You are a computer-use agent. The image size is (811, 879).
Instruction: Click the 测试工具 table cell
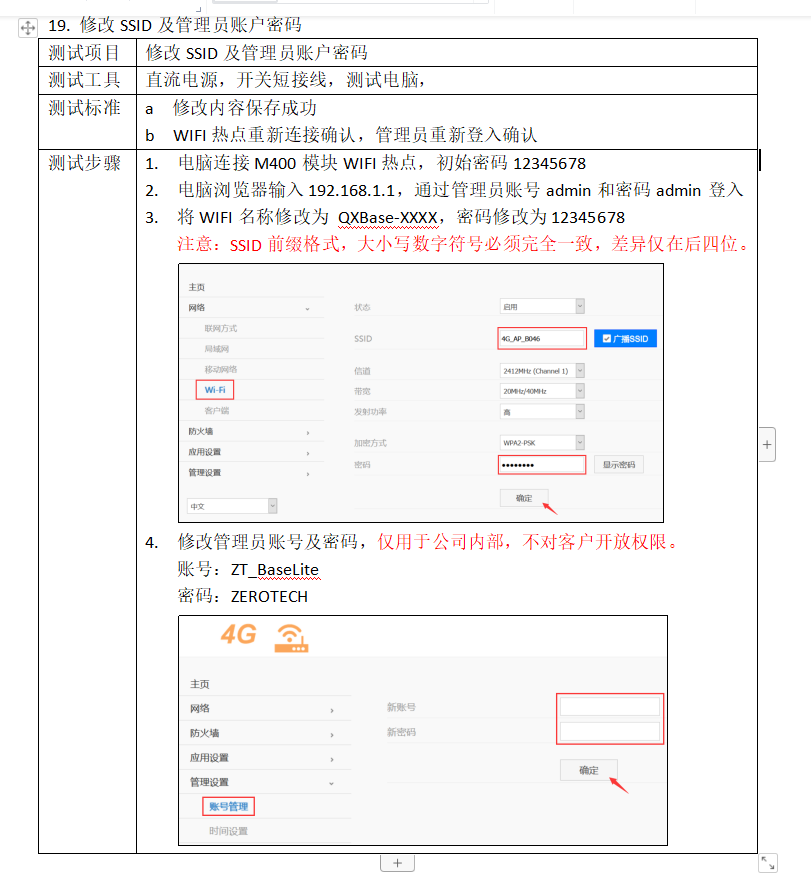coord(87,80)
